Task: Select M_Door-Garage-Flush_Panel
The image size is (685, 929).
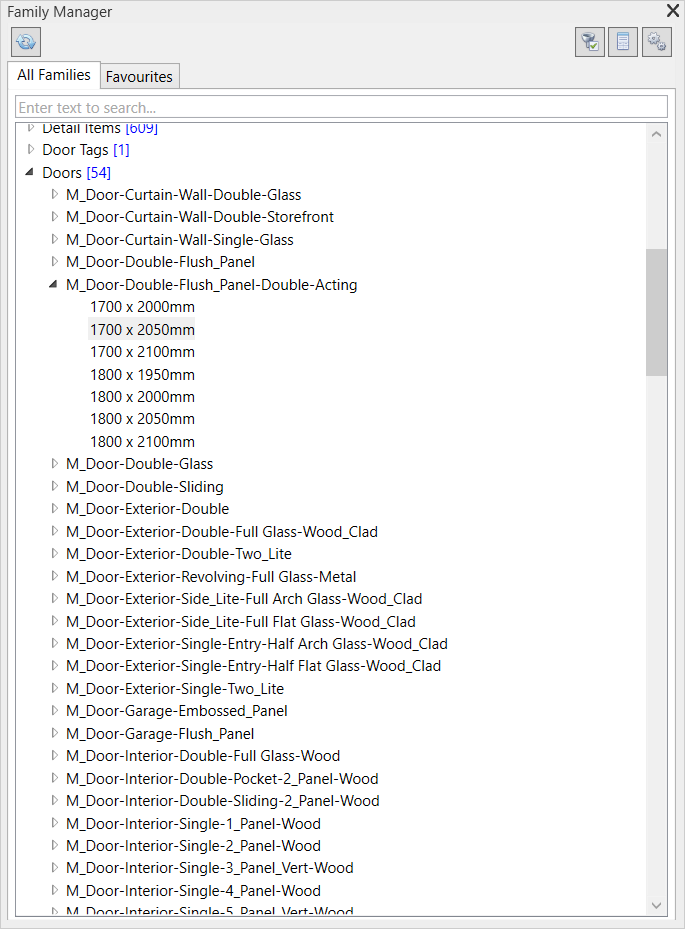Action: tap(160, 733)
